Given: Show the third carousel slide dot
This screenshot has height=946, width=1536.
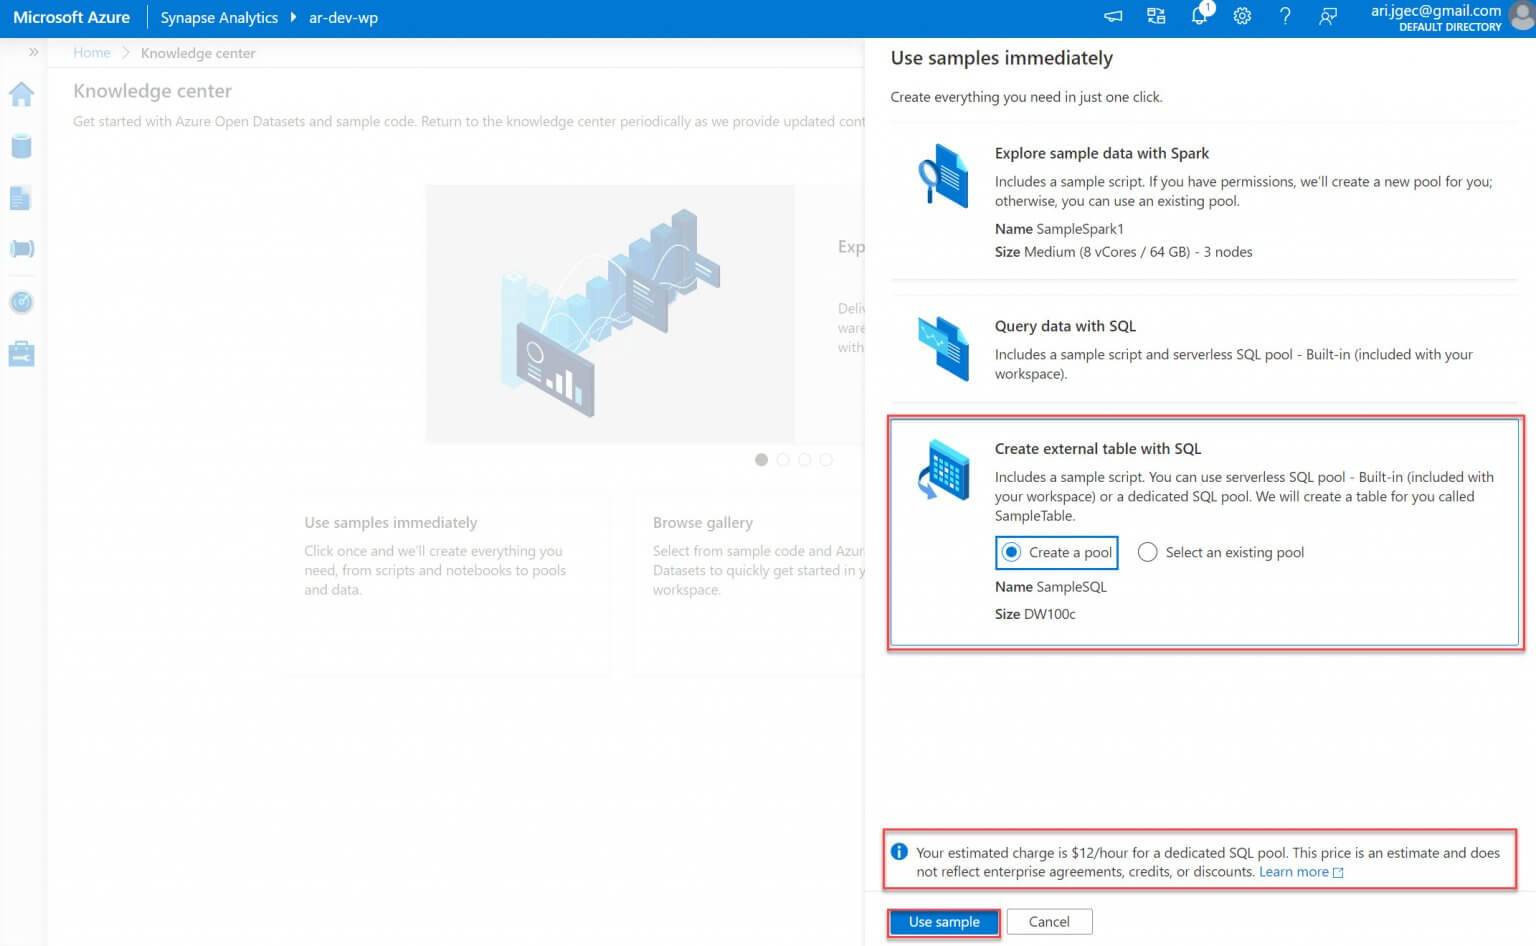Looking at the screenshot, I should pyautogui.click(x=804, y=460).
